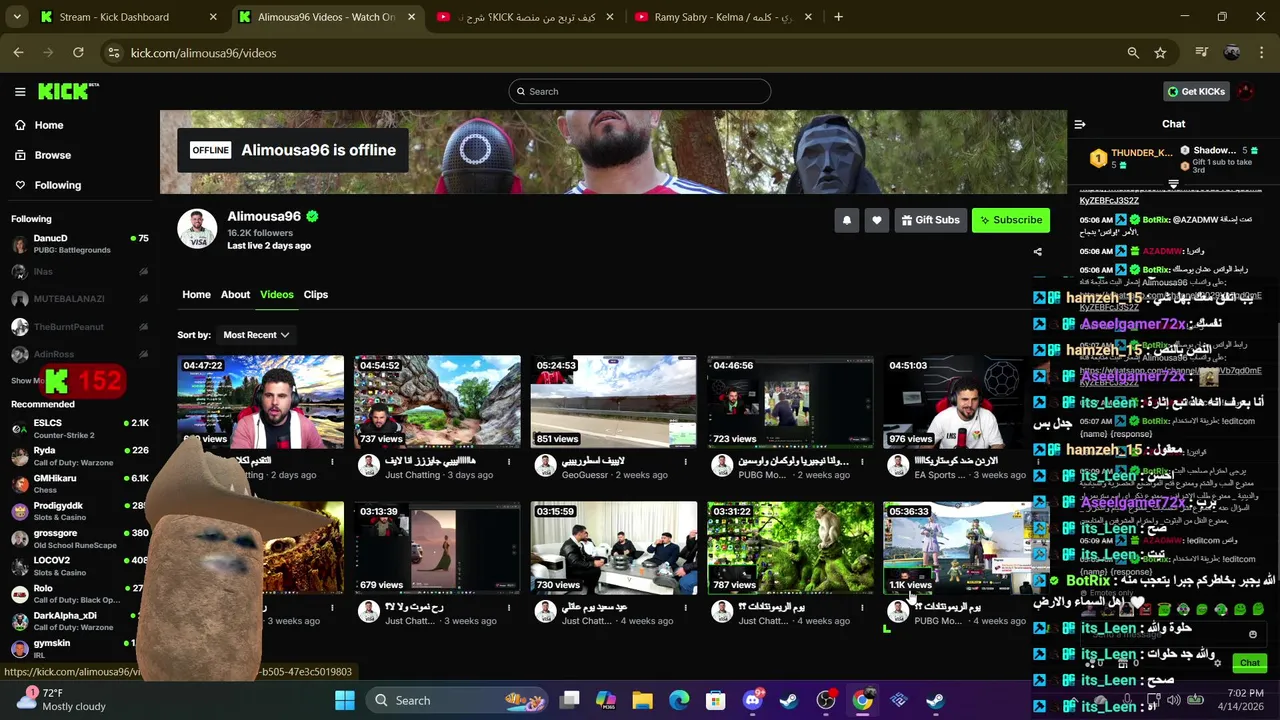The image size is (1280, 720).
Task: Collapse the chat panel
Action: coord(1080,124)
